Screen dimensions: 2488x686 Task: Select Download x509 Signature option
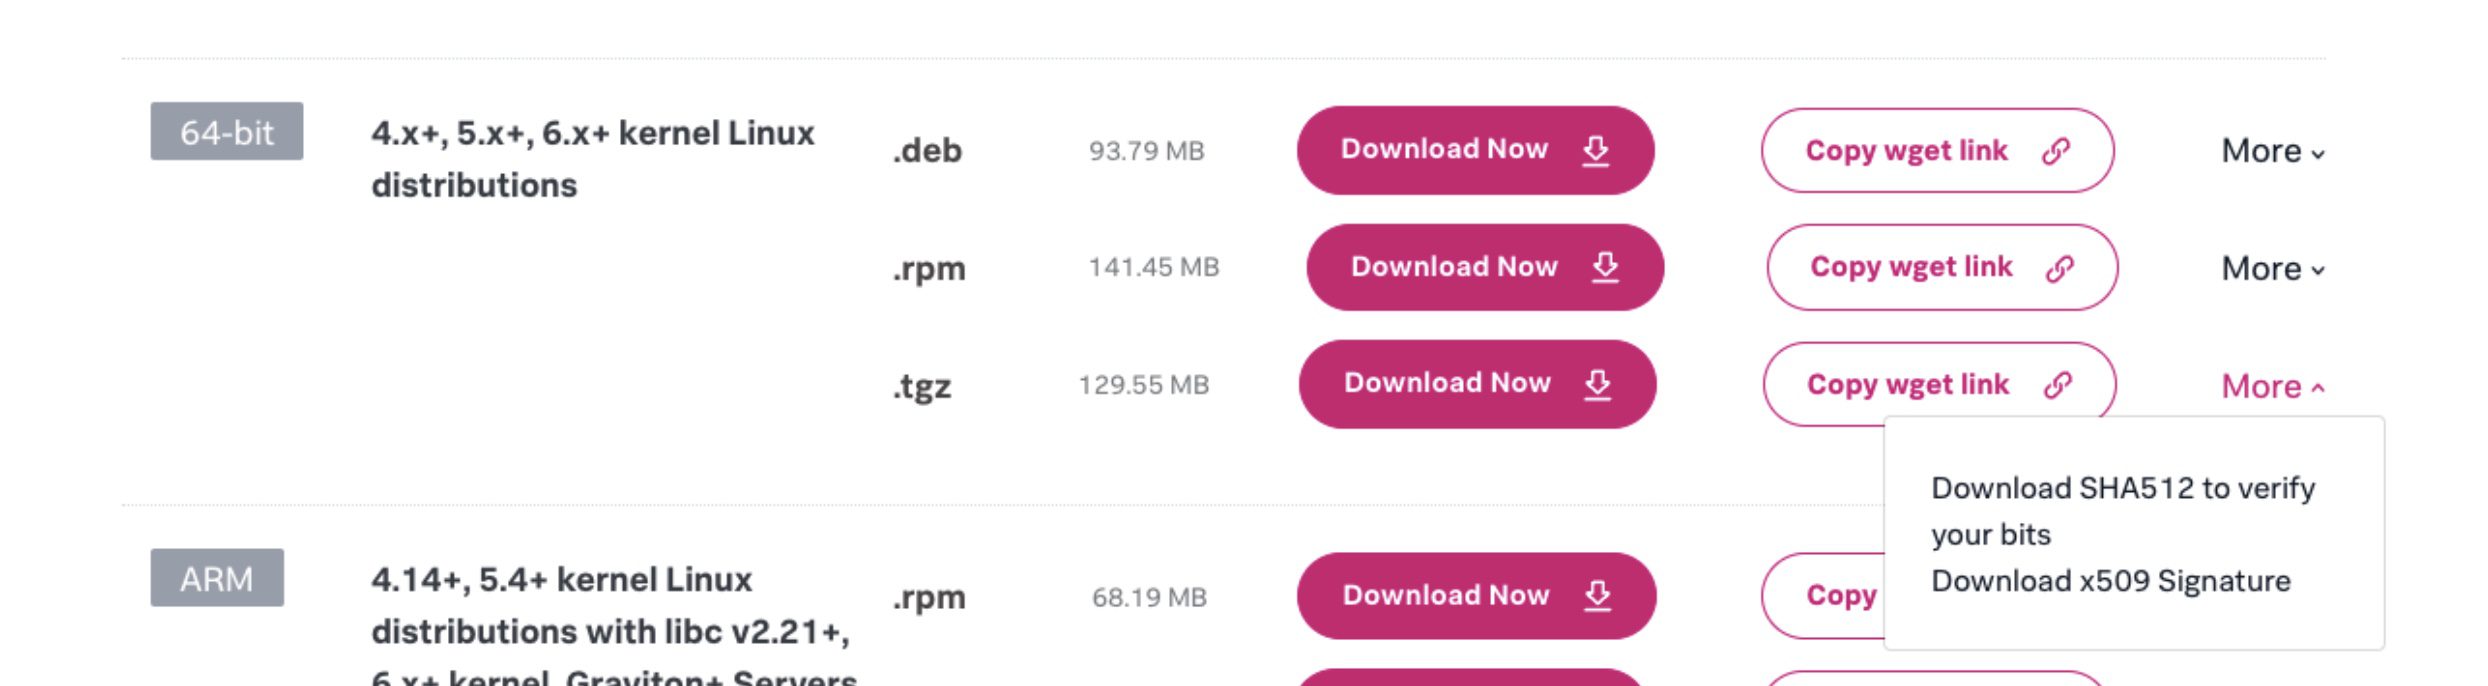(x=2111, y=581)
